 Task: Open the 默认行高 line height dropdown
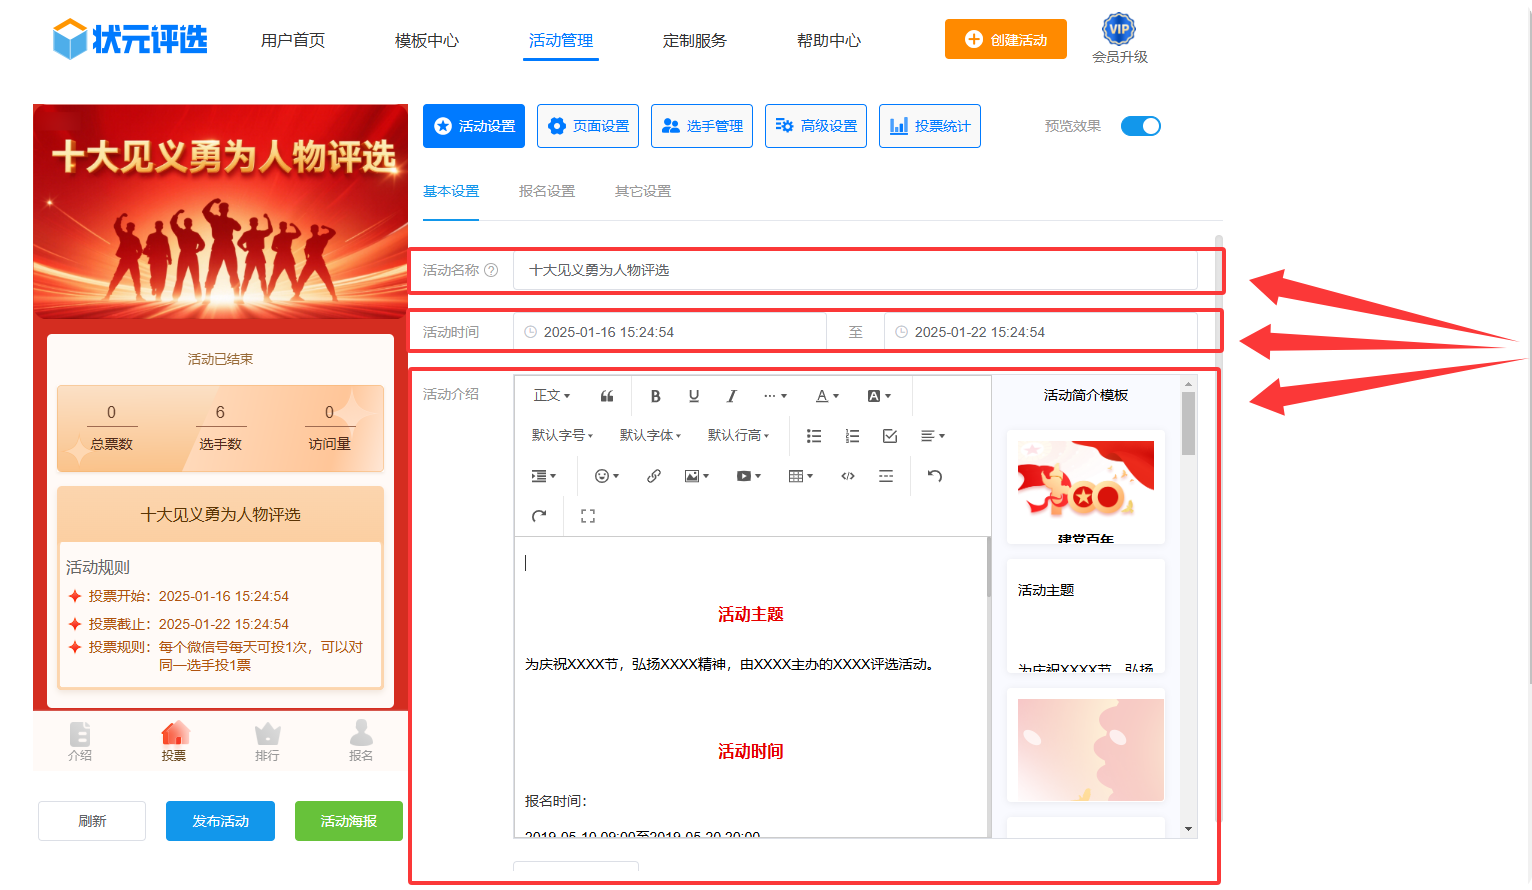click(738, 436)
